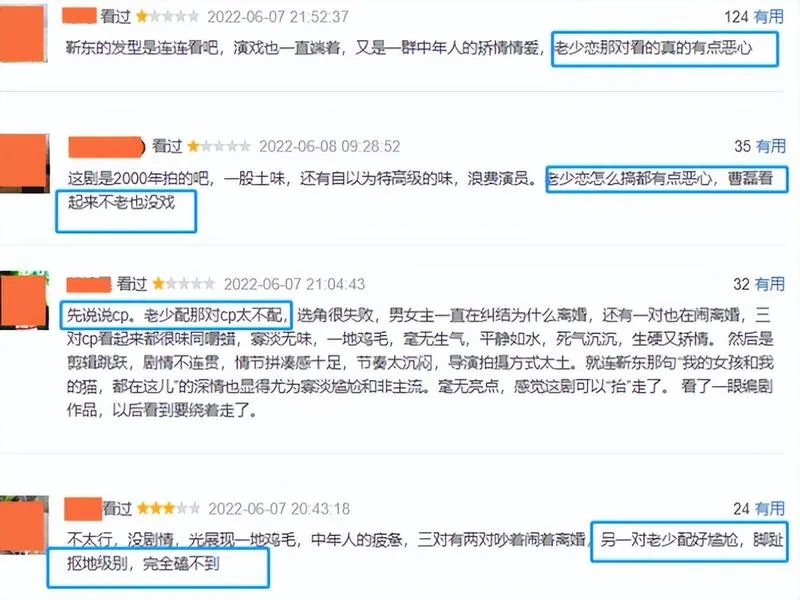Click the one-star rating dated 21:52:37
The width and height of the screenshot is (800, 600).
tap(167, 17)
